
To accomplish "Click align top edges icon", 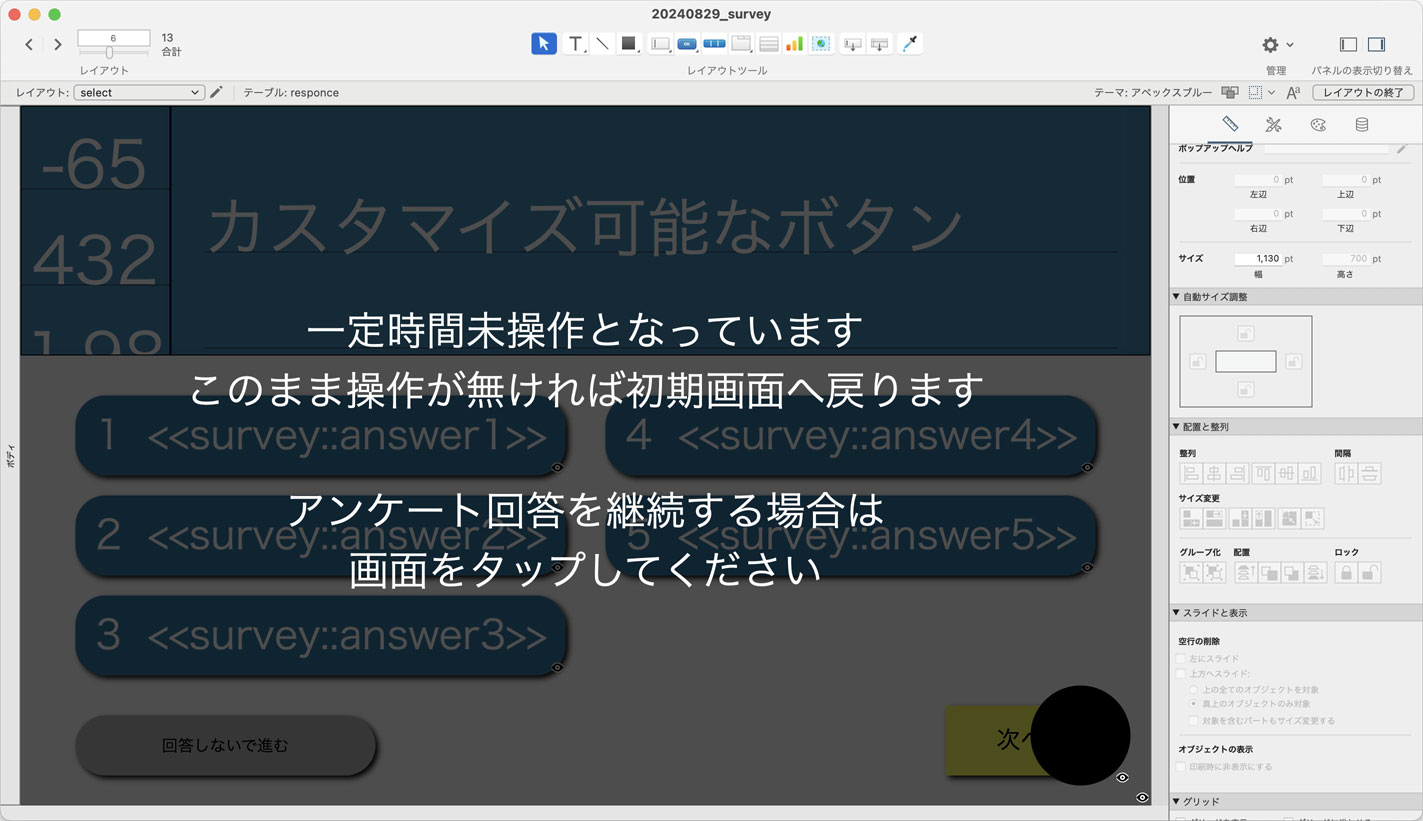I will click(x=1263, y=473).
